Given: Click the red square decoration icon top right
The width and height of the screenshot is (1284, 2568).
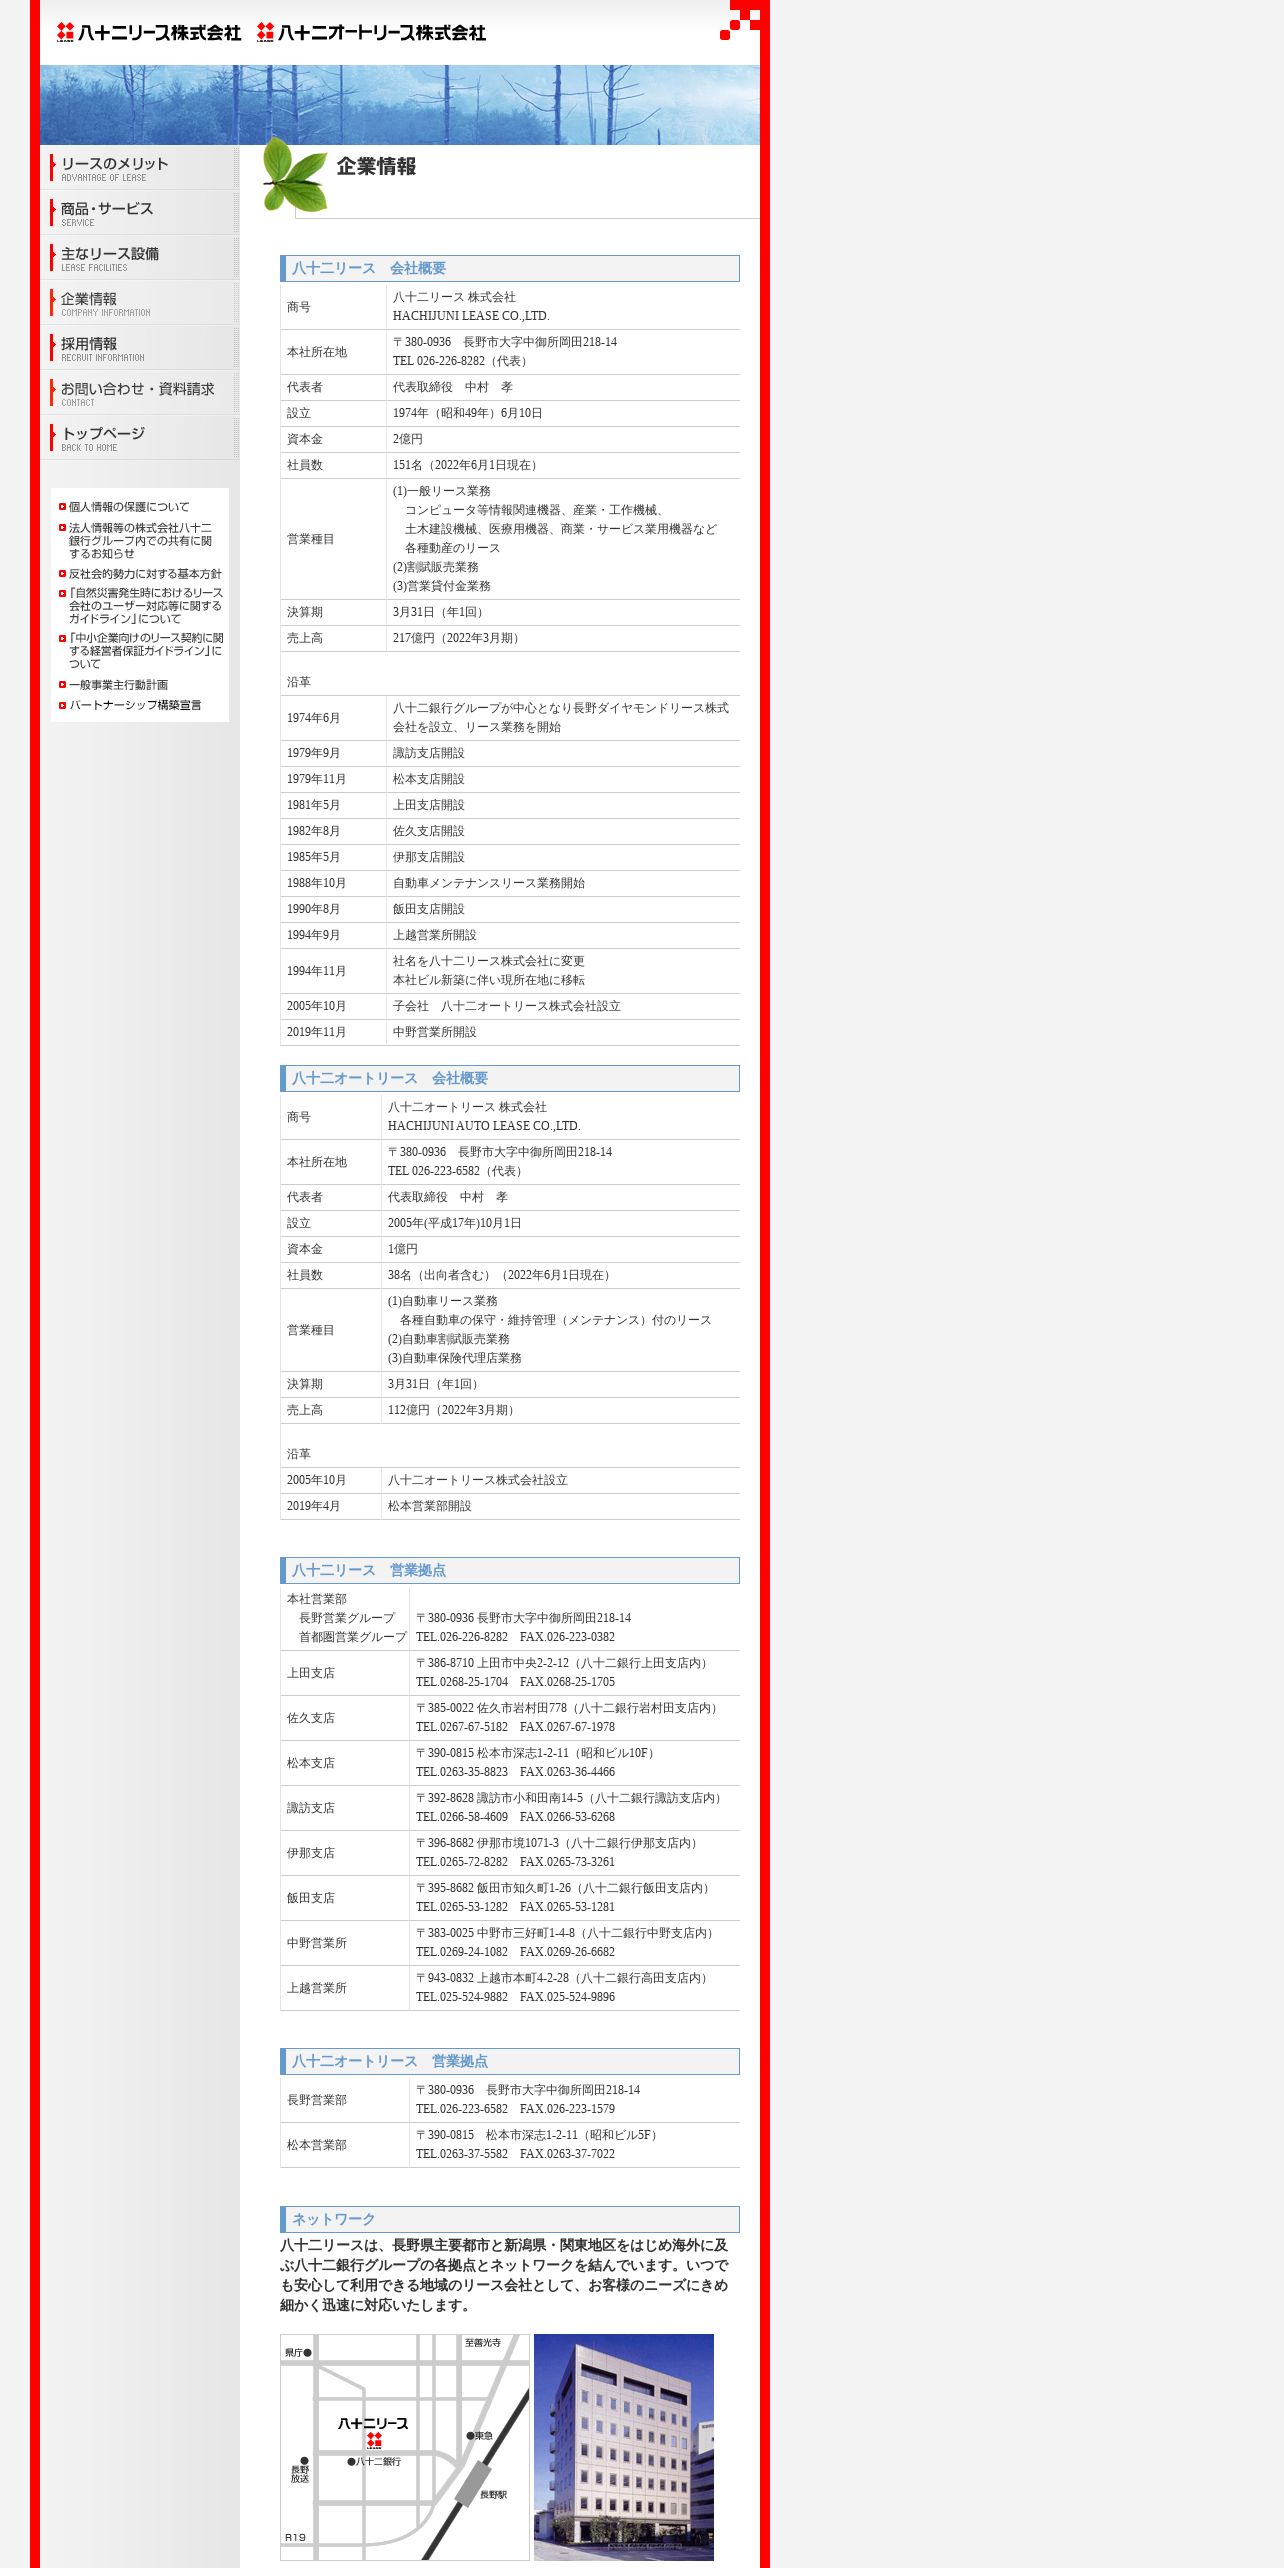Looking at the screenshot, I should (x=741, y=20).
